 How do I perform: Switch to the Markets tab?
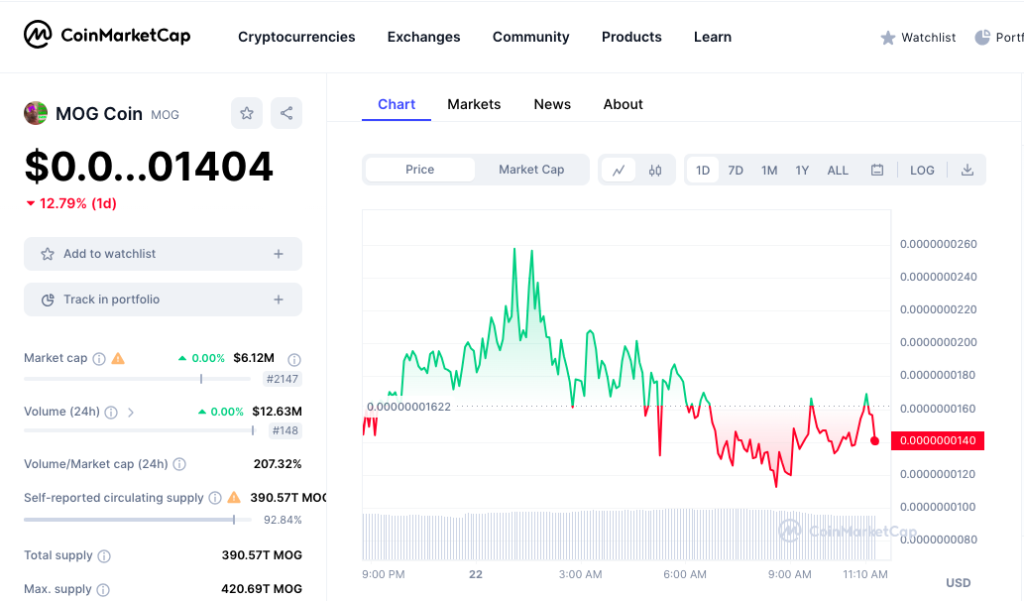(x=474, y=104)
